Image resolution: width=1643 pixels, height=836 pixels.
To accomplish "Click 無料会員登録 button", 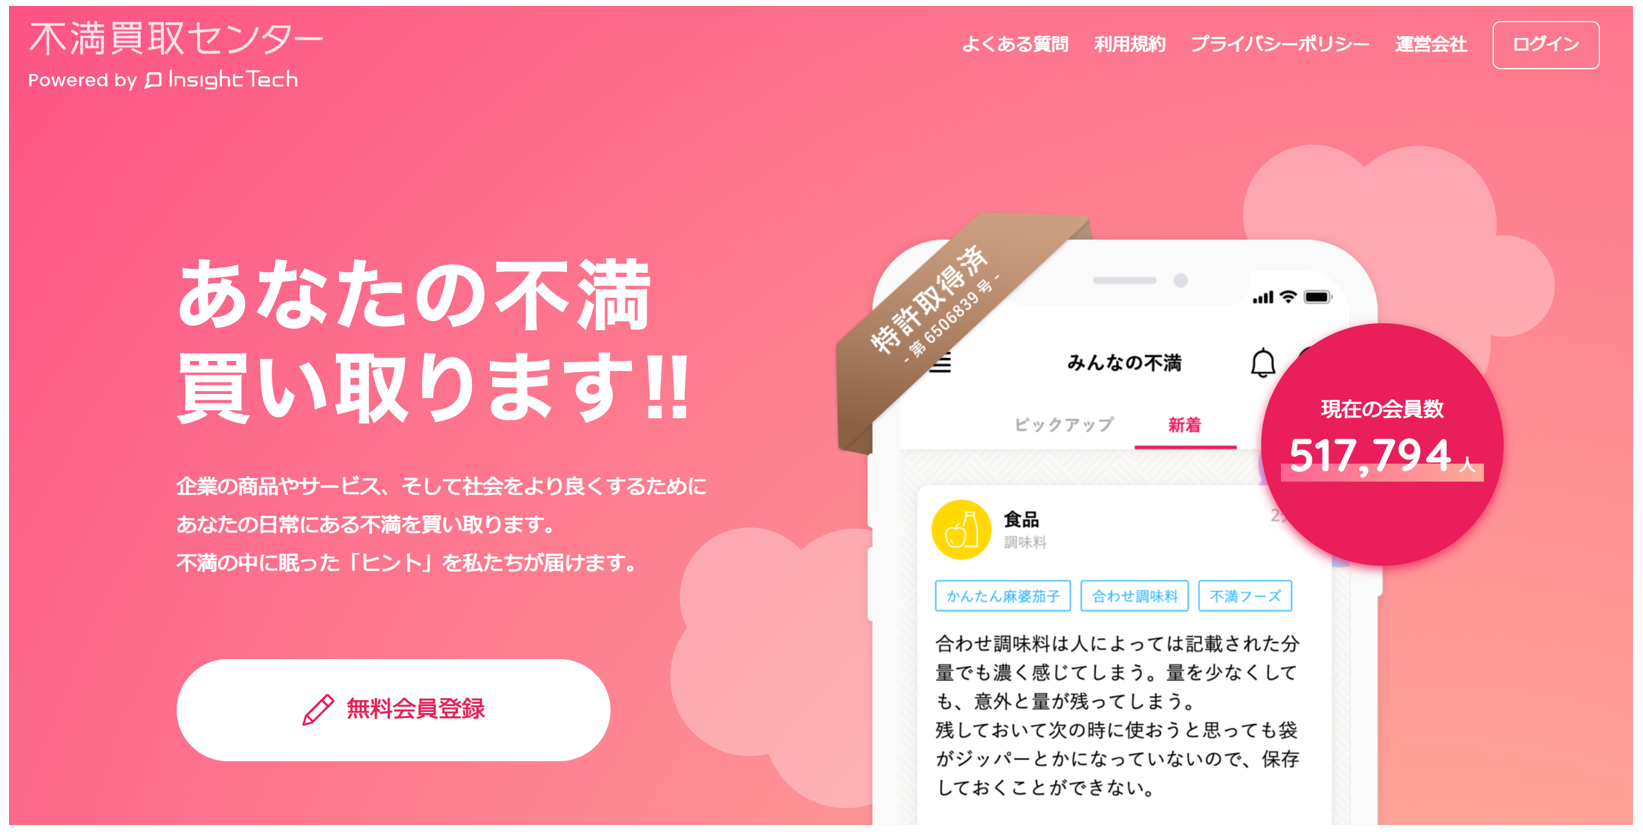I will coord(393,709).
